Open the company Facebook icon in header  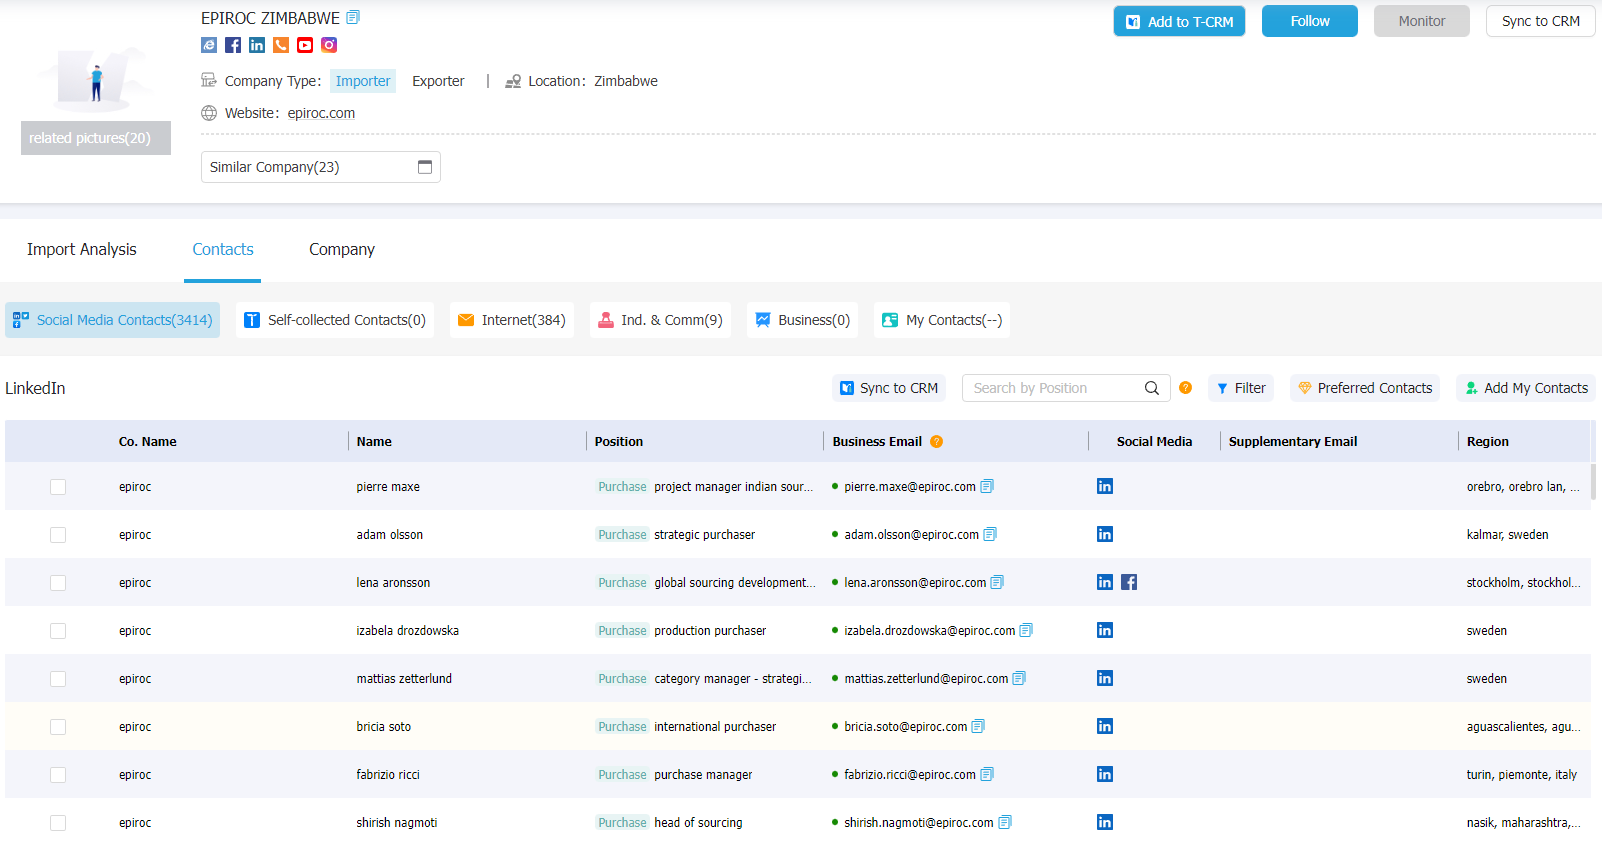233,45
